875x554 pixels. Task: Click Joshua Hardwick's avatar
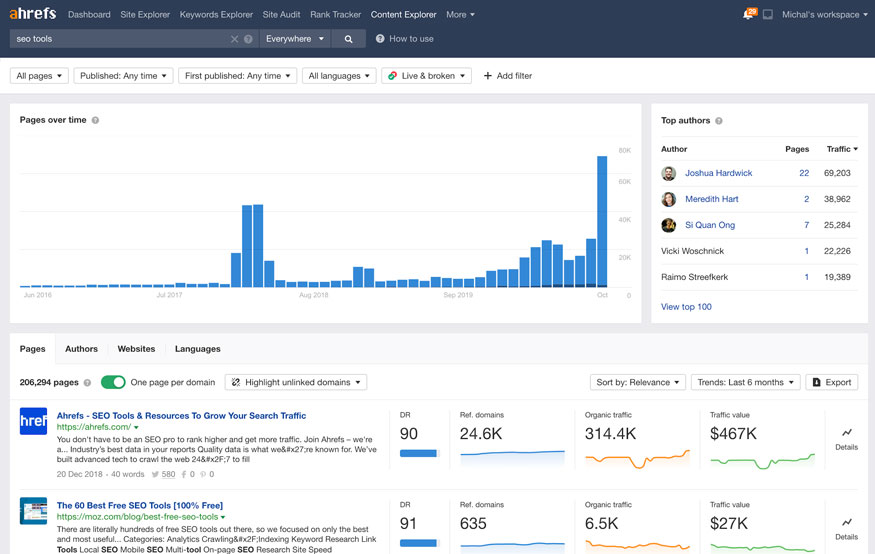click(669, 173)
